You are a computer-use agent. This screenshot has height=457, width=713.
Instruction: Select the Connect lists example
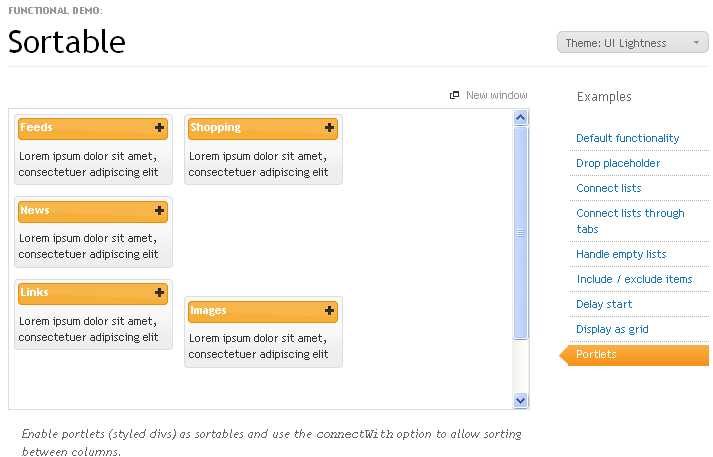click(x=608, y=188)
